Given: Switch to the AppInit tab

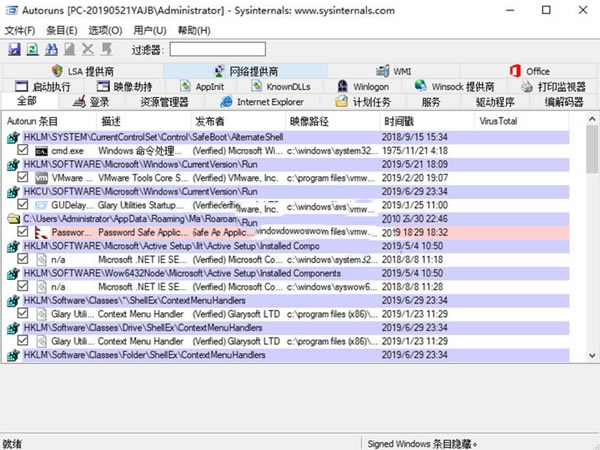Looking at the screenshot, I should 202,86.
